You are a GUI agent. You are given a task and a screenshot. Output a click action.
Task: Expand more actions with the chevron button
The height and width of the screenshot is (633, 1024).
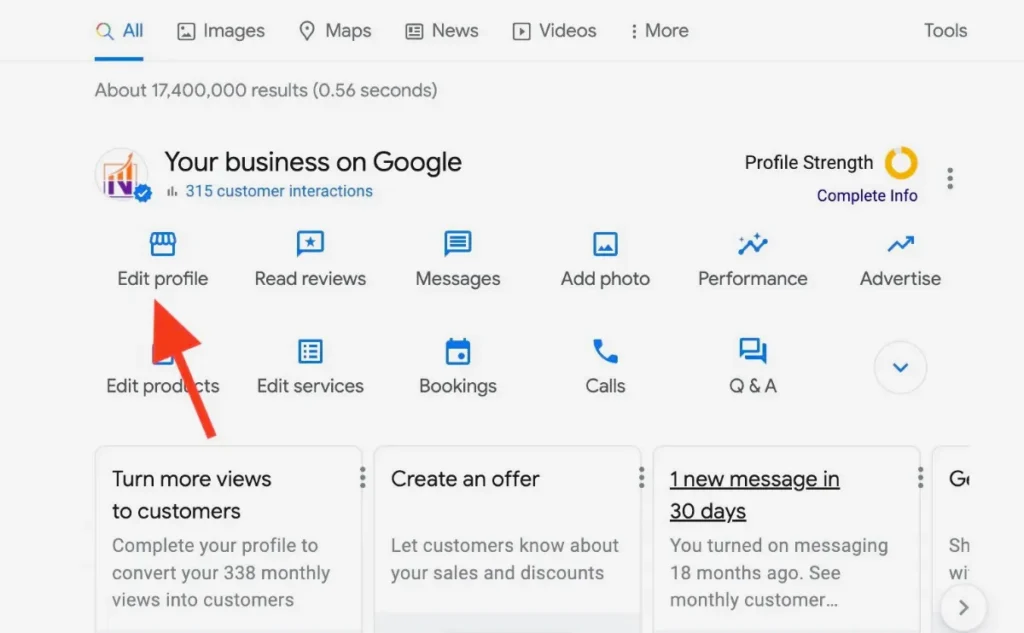[901, 367]
